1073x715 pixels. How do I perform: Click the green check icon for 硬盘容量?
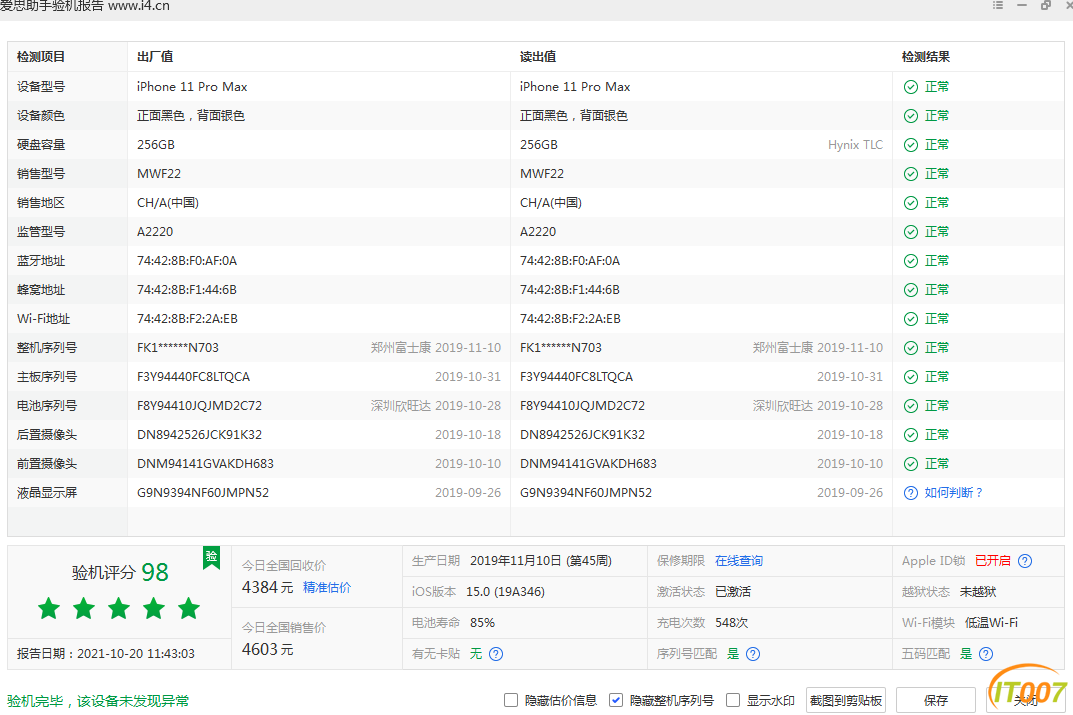[911, 145]
